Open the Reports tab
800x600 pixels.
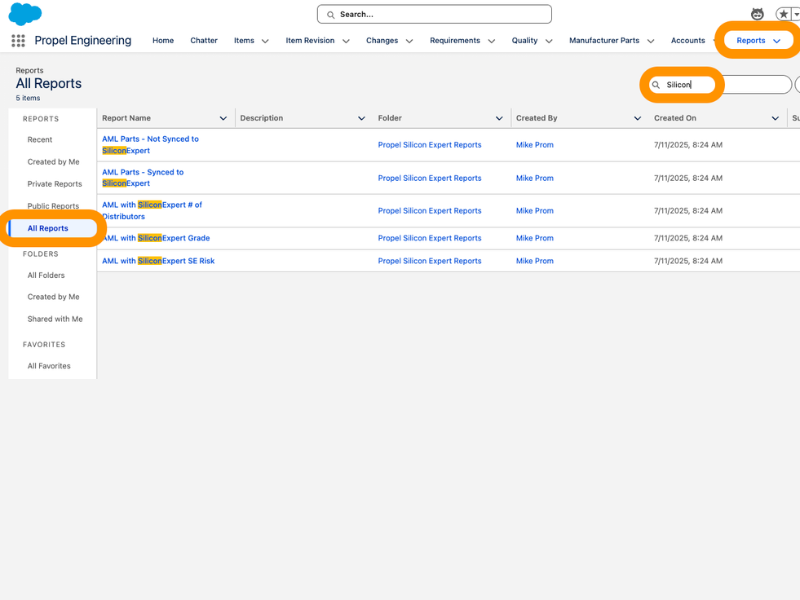[751, 40]
